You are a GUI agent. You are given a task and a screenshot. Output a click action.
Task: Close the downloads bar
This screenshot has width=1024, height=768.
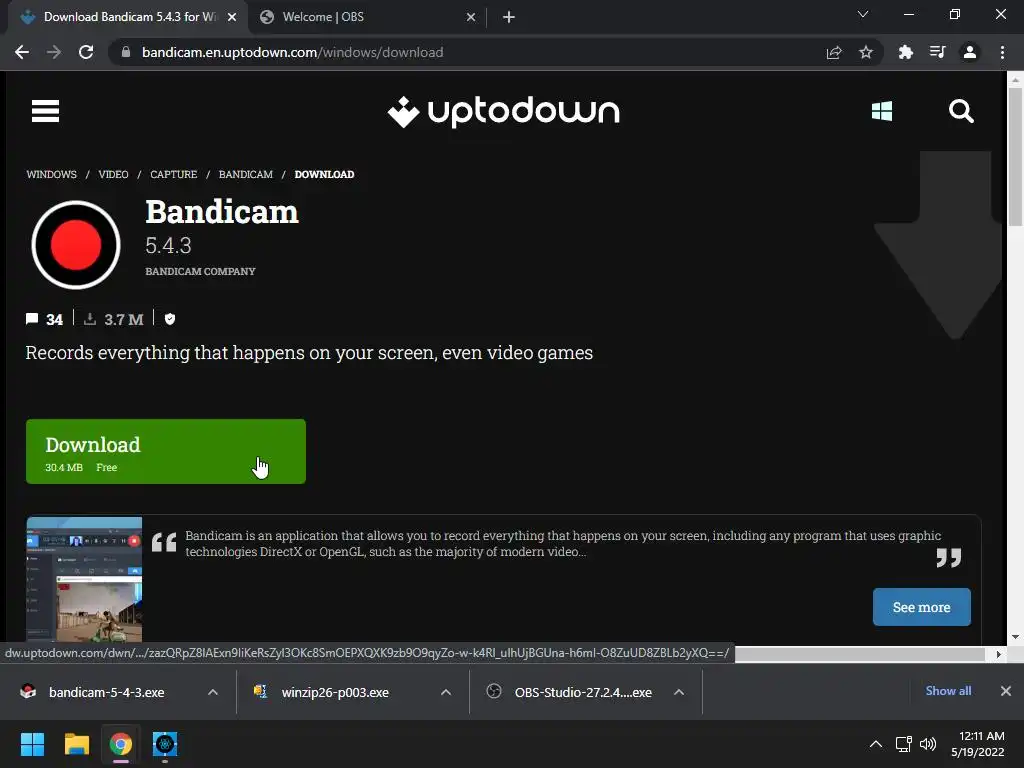click(x=1006, y=691)
